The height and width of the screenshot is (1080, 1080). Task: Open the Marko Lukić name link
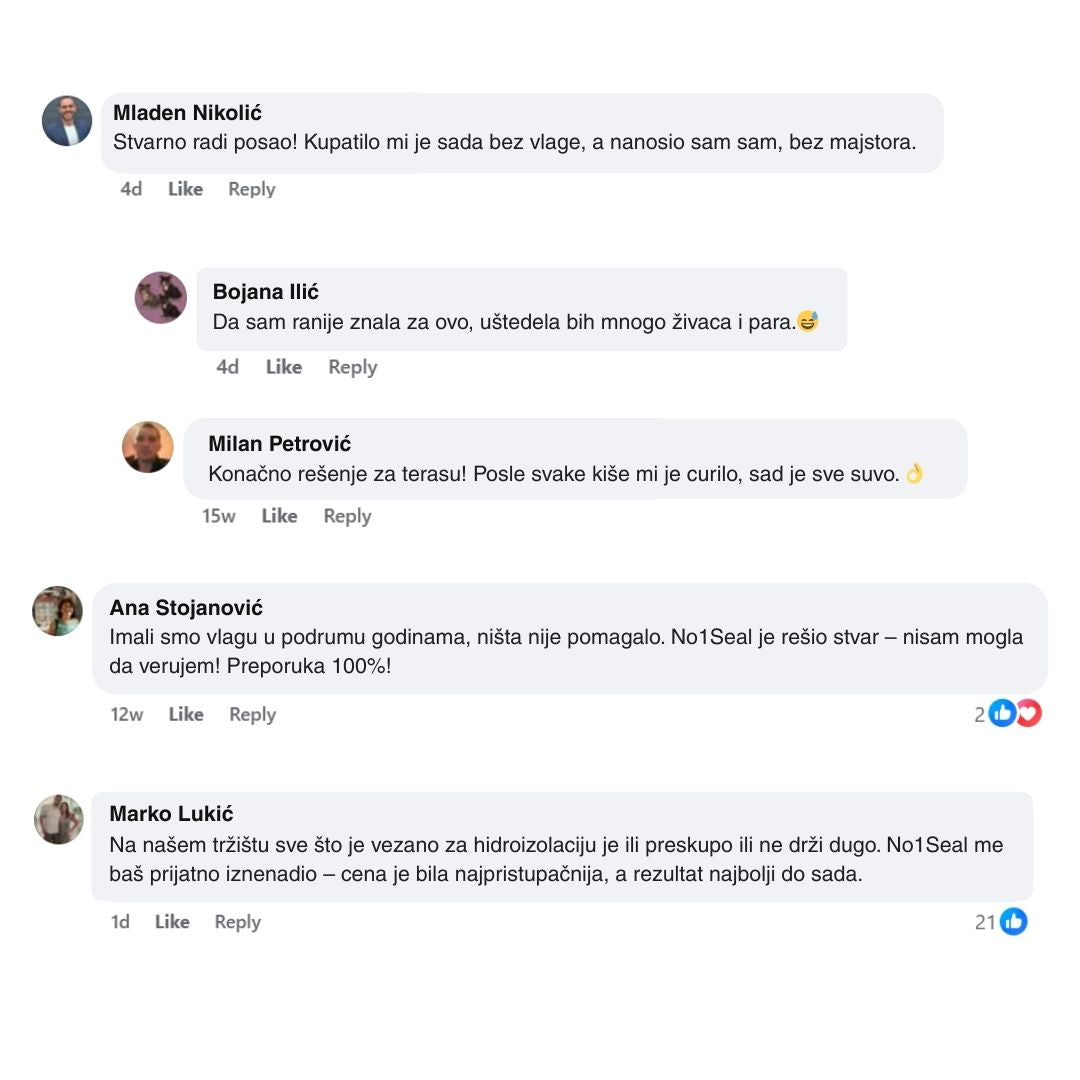pyautogui.click(x=171, y=814)
